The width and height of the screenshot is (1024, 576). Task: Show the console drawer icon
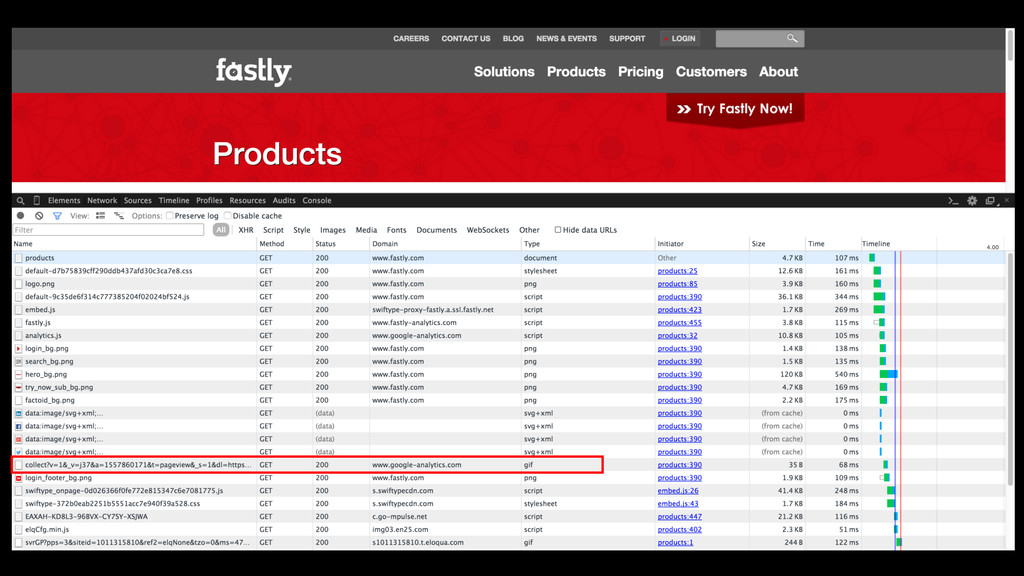point(953,200)
